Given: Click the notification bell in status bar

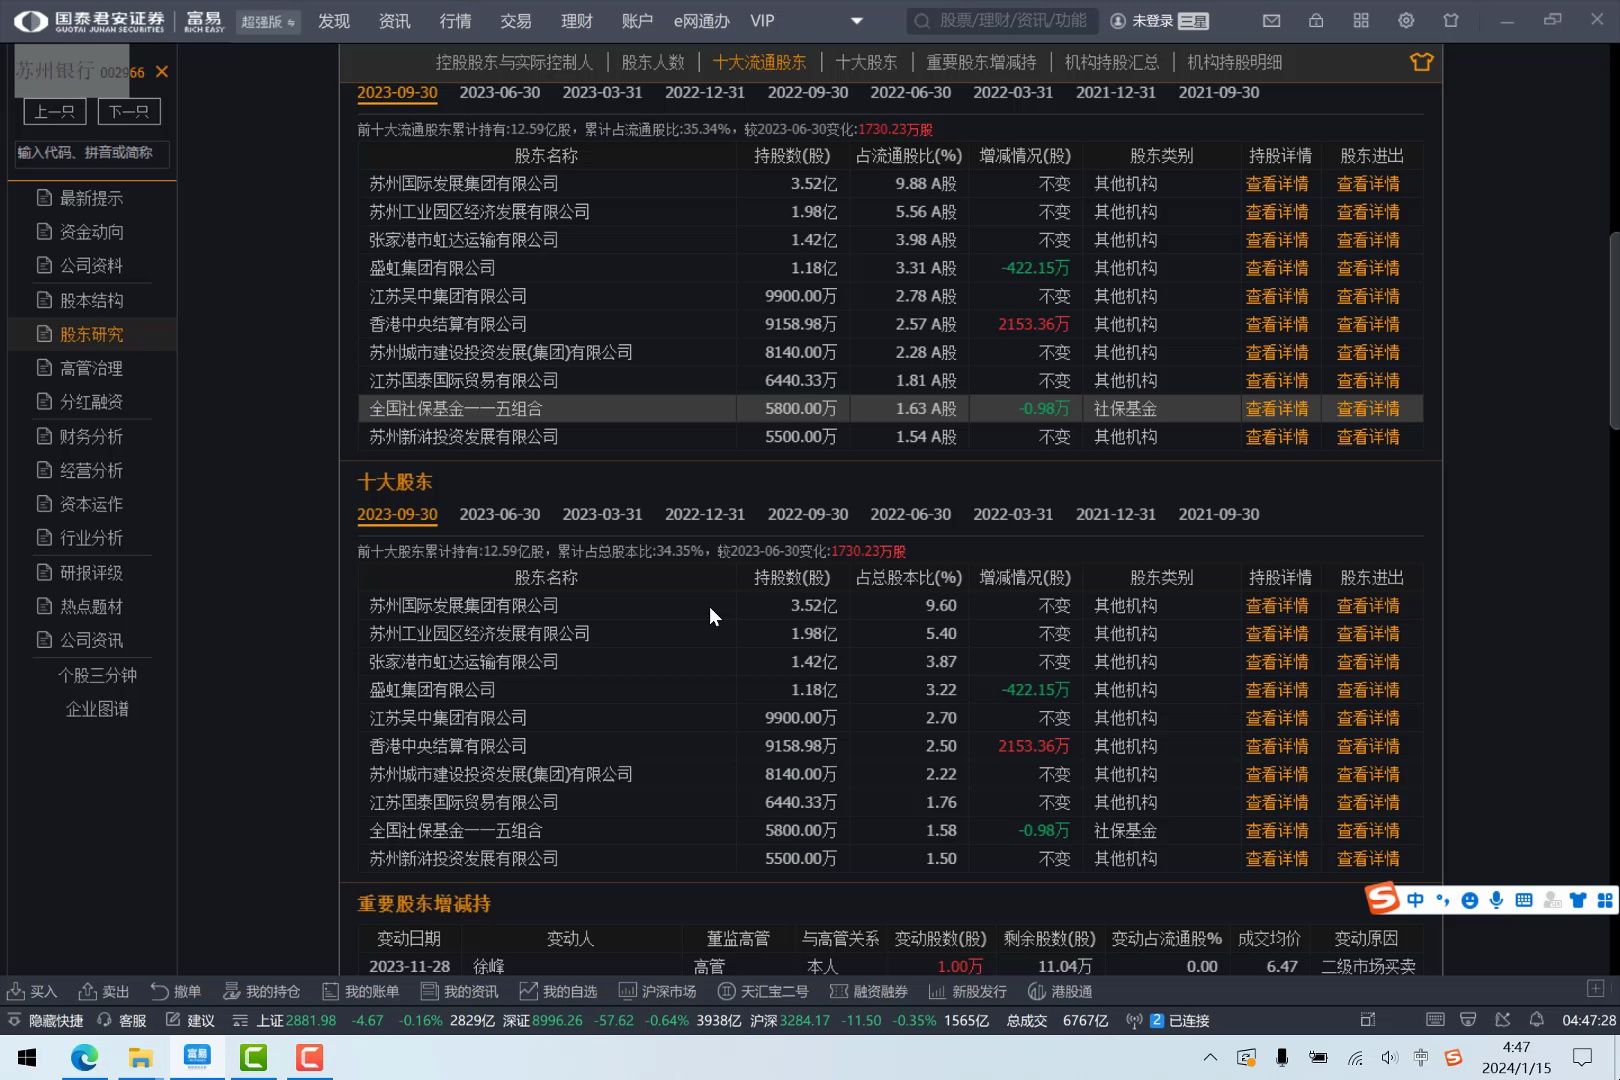Looking at the screenshot, I should pyautogui.click(x=1536, y=1020).
